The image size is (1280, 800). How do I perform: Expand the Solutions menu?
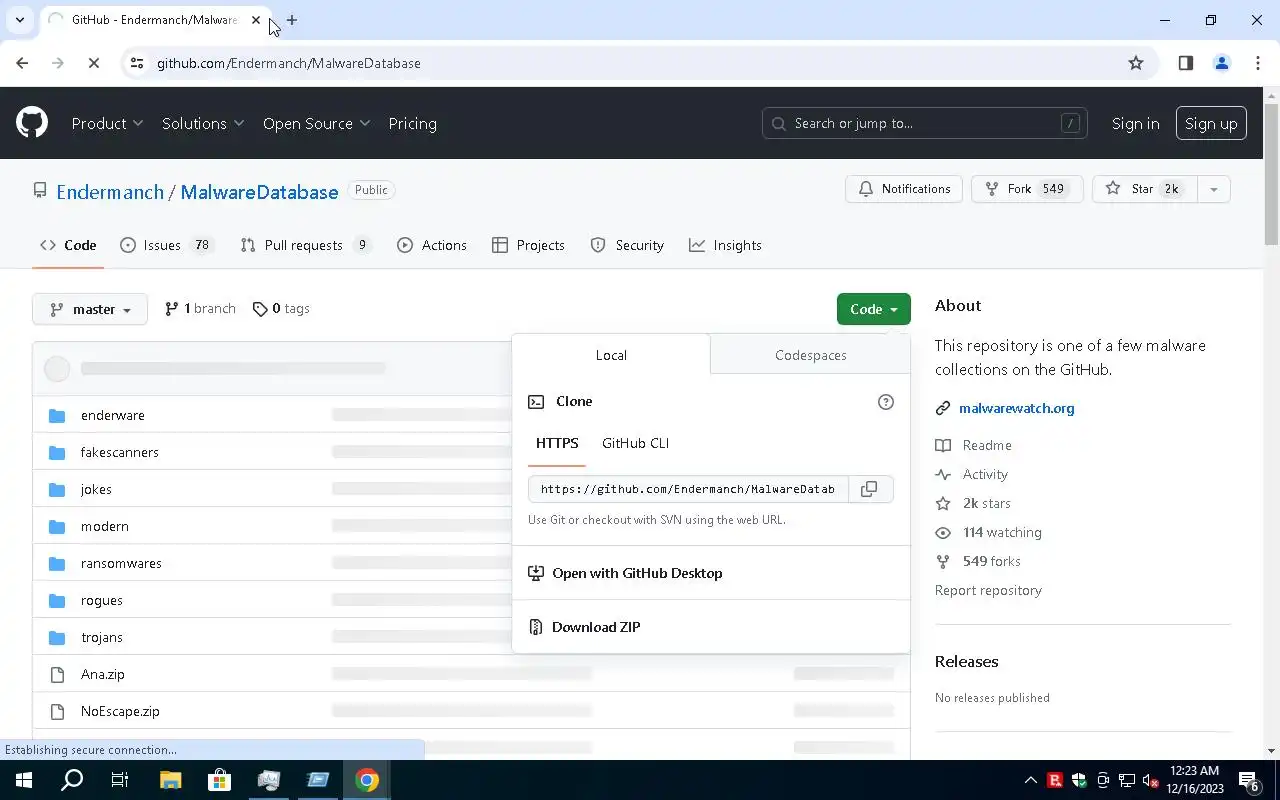pos(203,123)
